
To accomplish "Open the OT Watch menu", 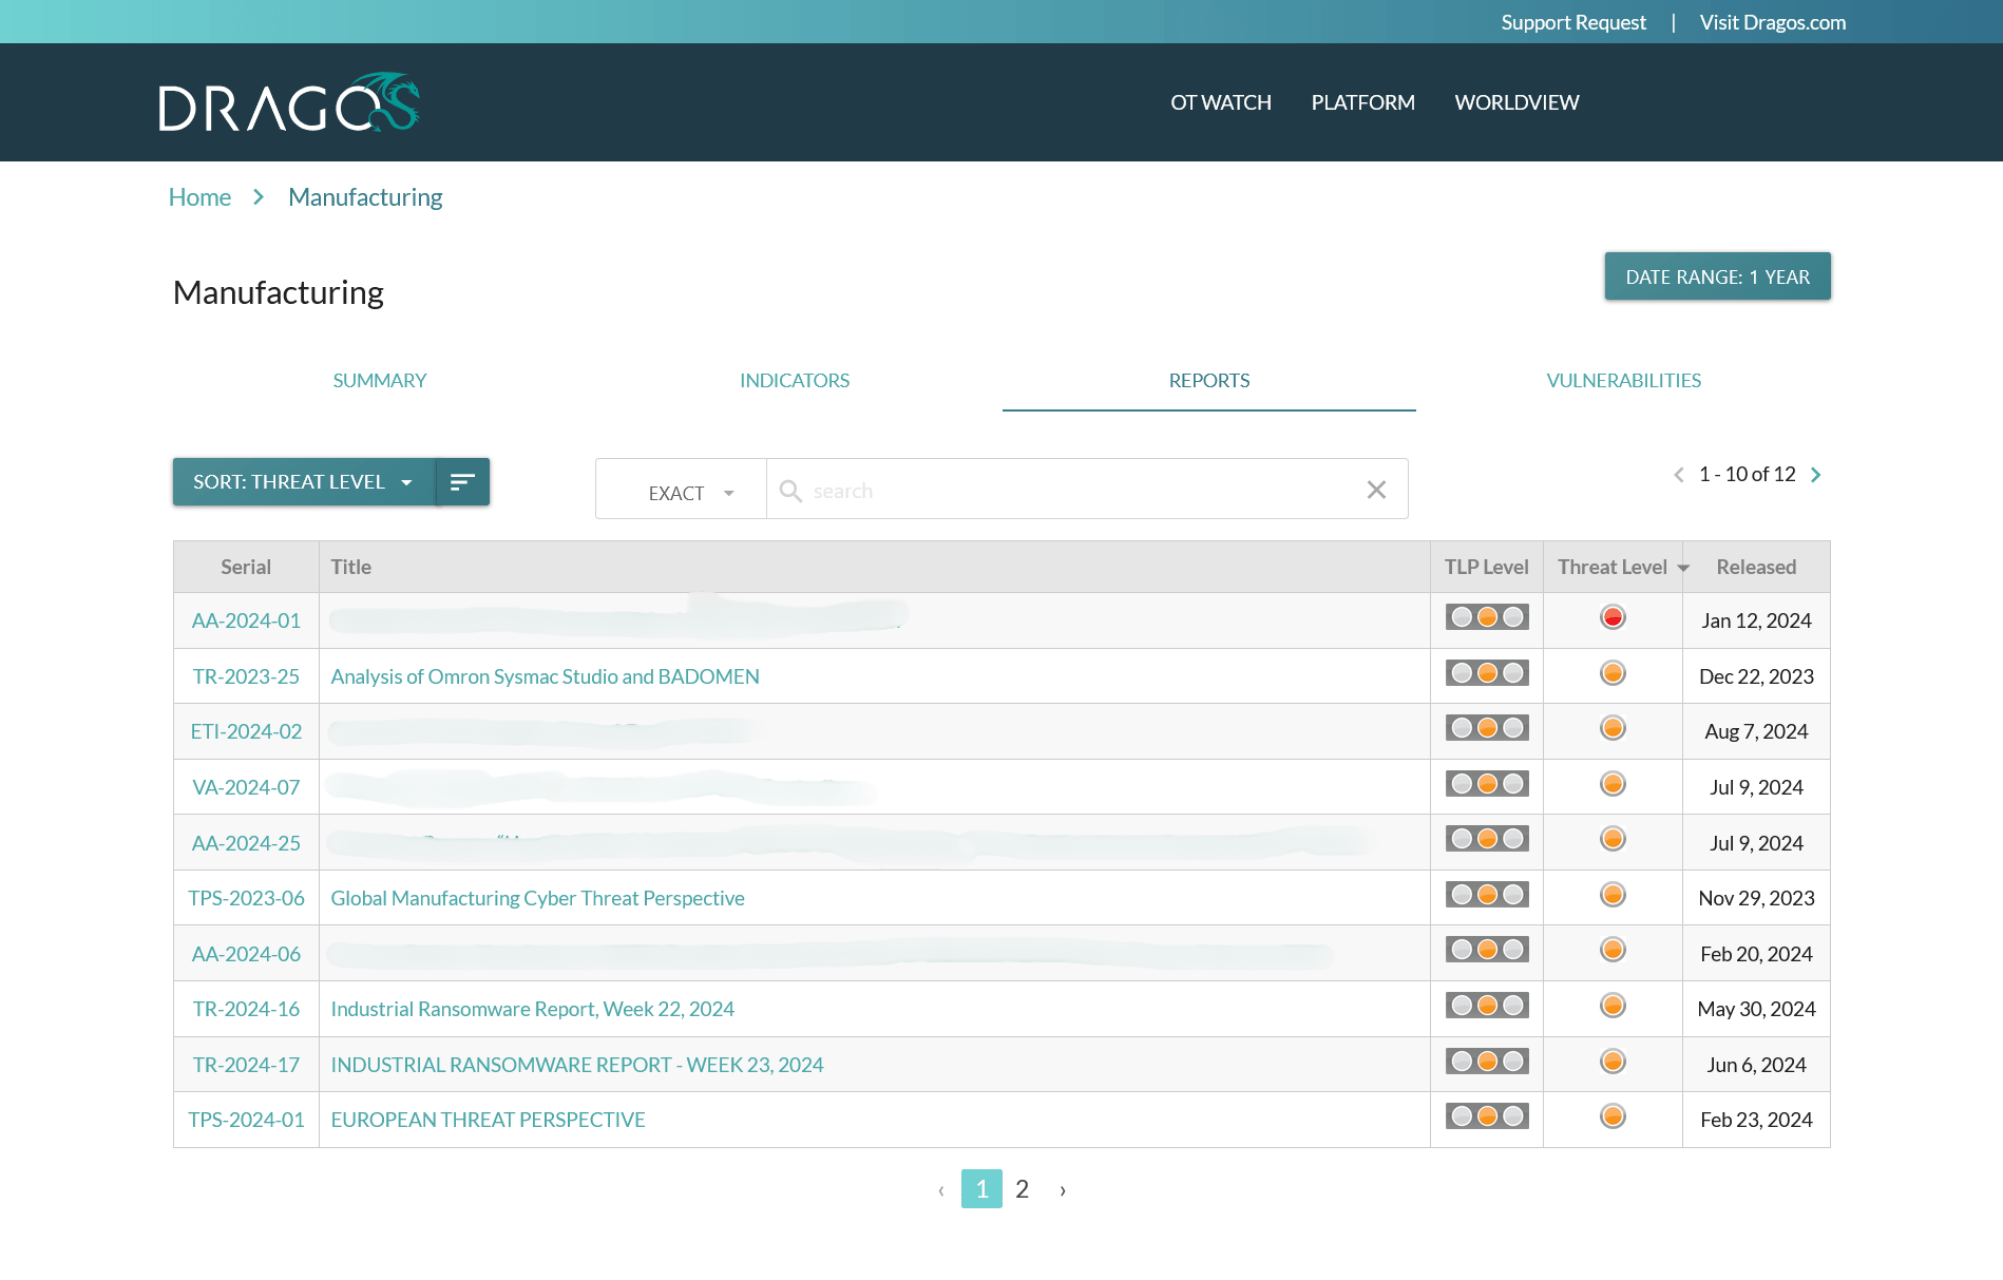I will 1221,103.
